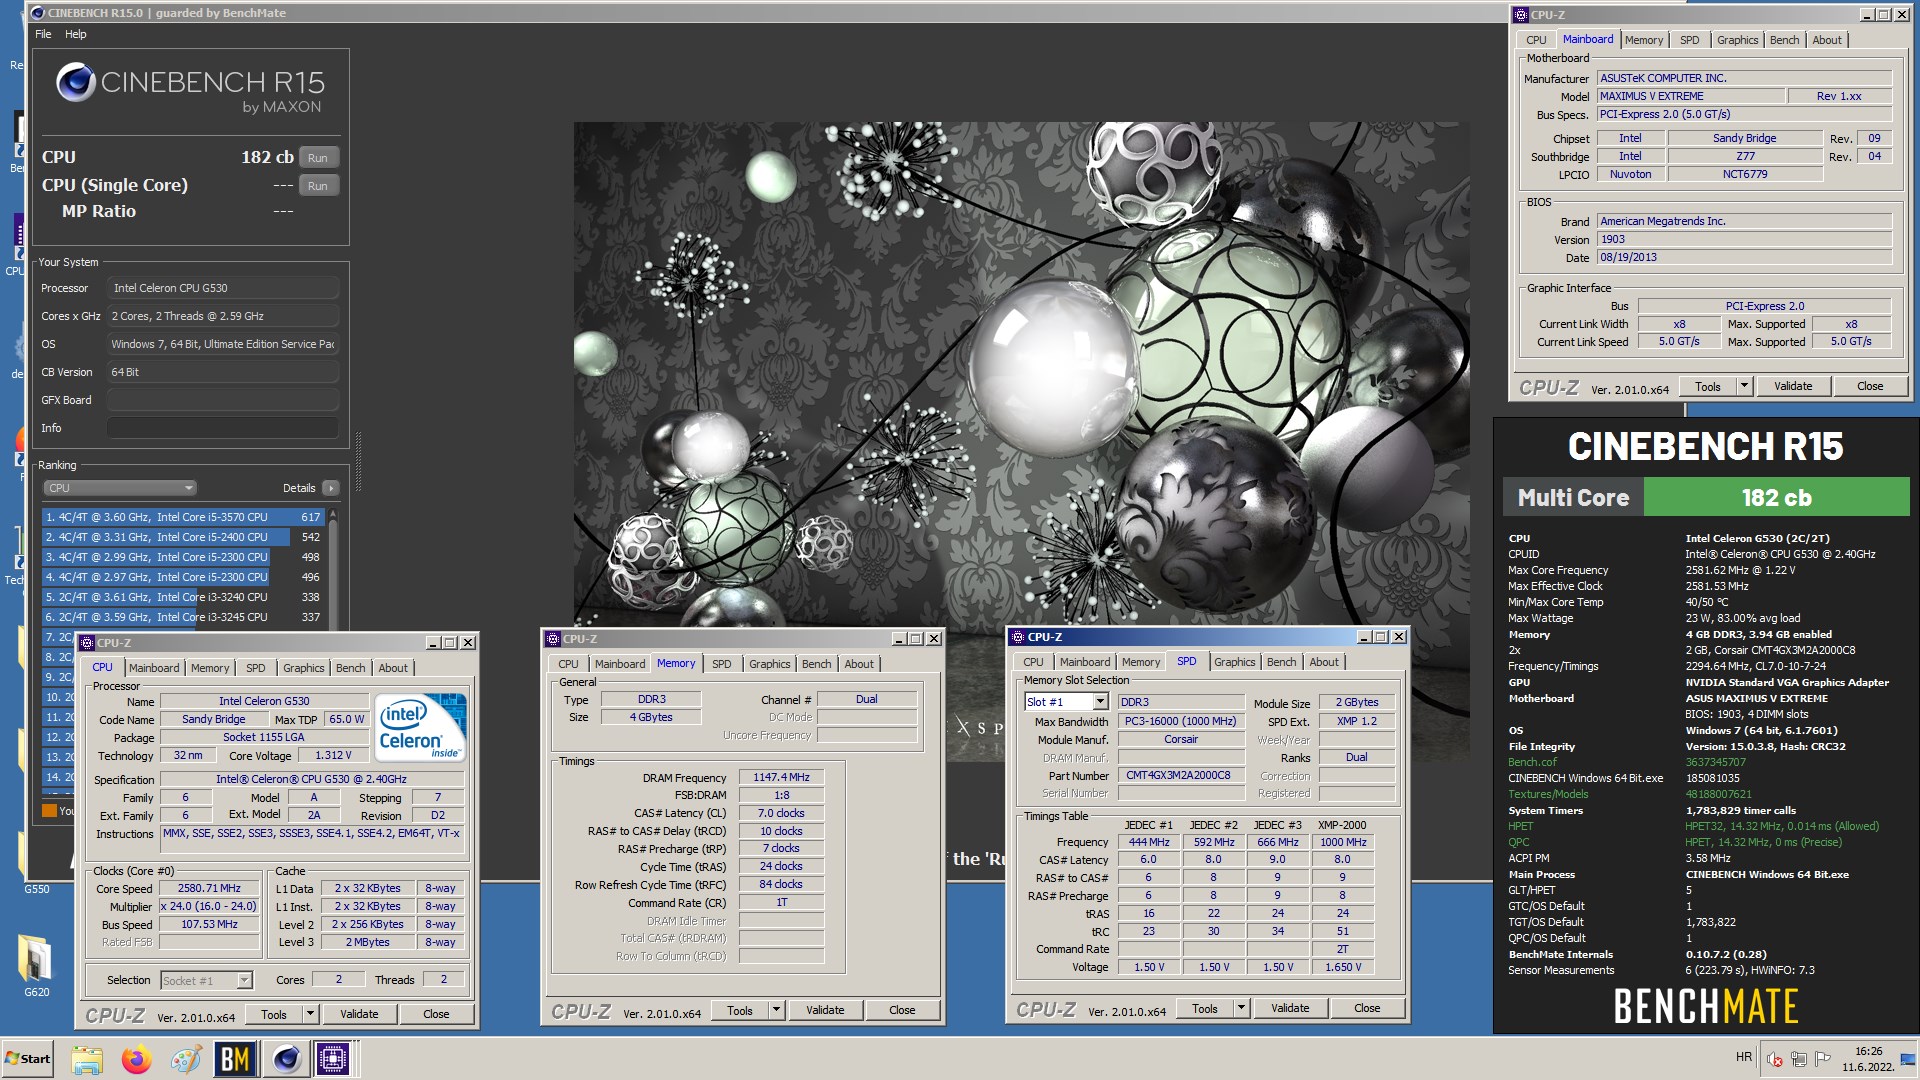
Task: Open the Cinebench File menu
Action: click(43, 34)
